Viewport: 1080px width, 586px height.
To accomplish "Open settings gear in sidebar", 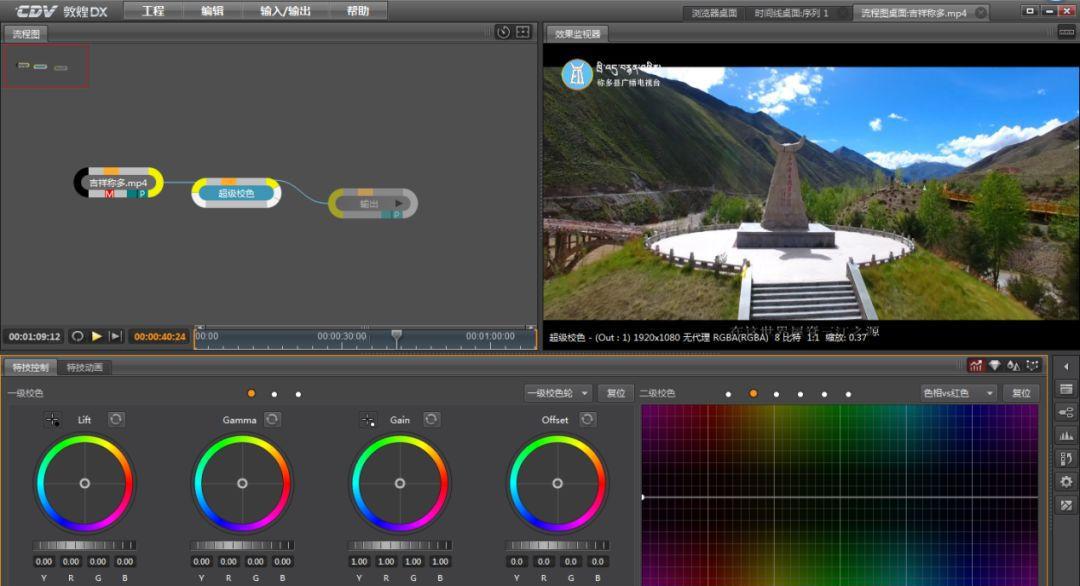I will click(1066, 482).
